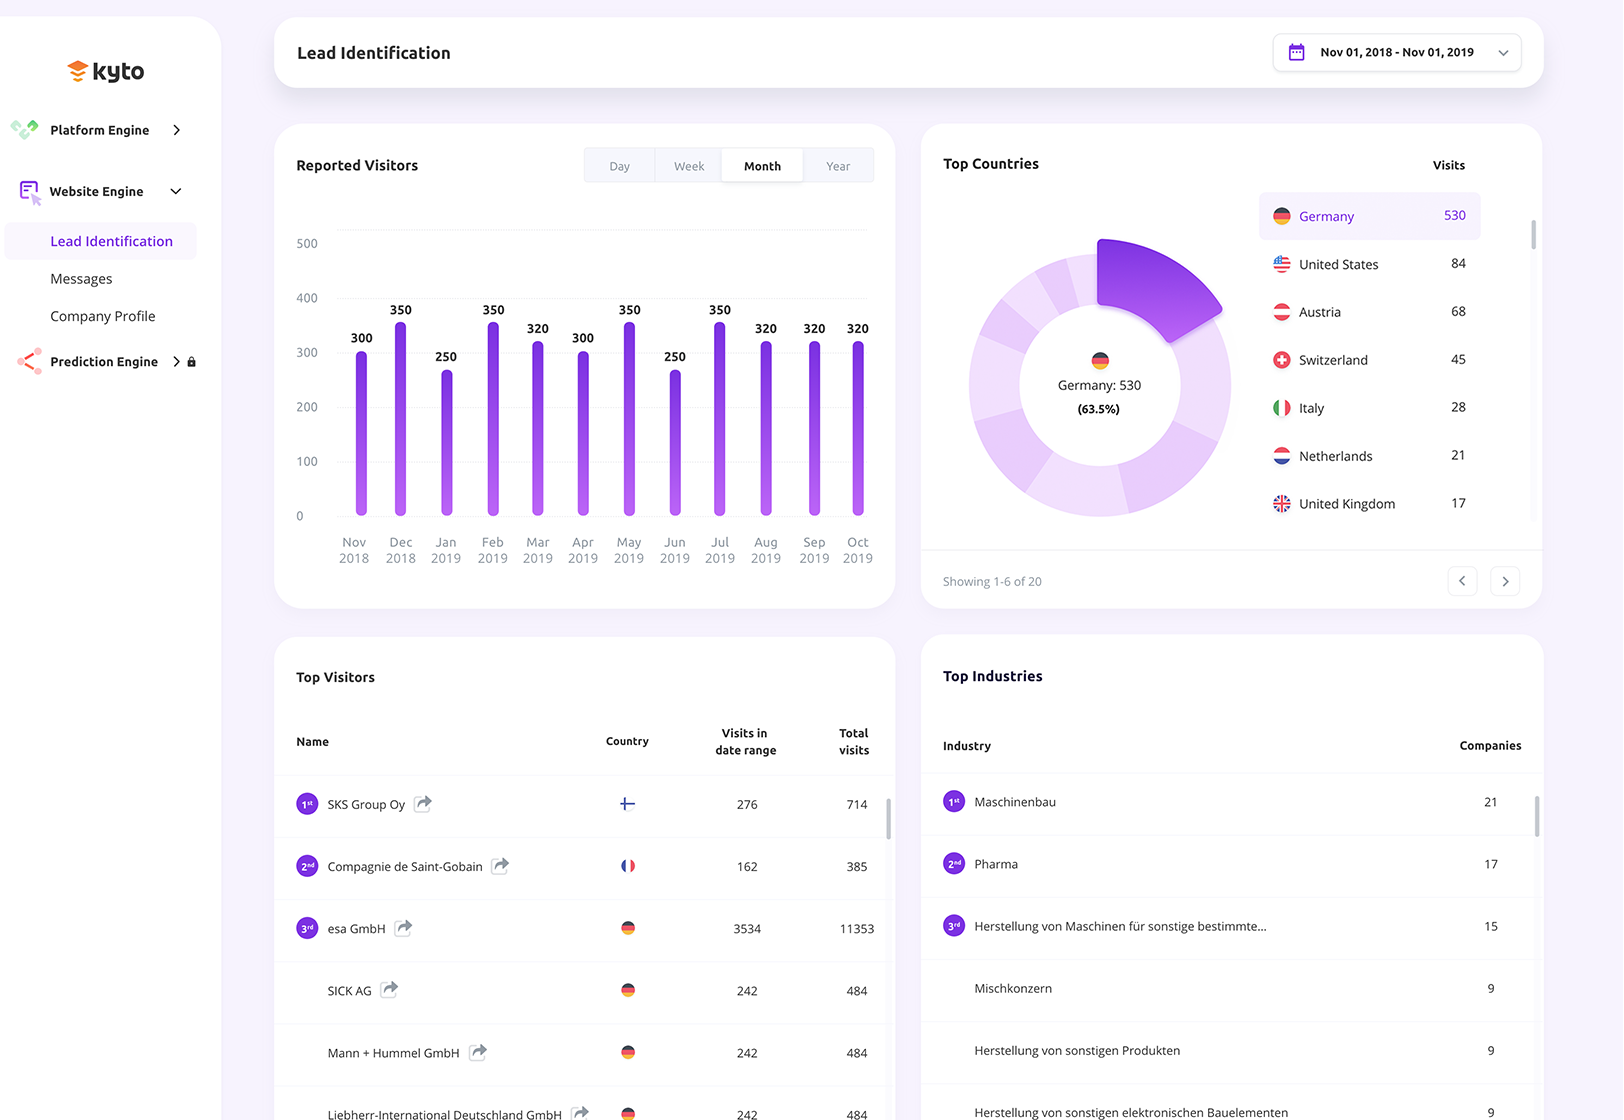
Task: Switch chart to Week view
Action: 689,166
